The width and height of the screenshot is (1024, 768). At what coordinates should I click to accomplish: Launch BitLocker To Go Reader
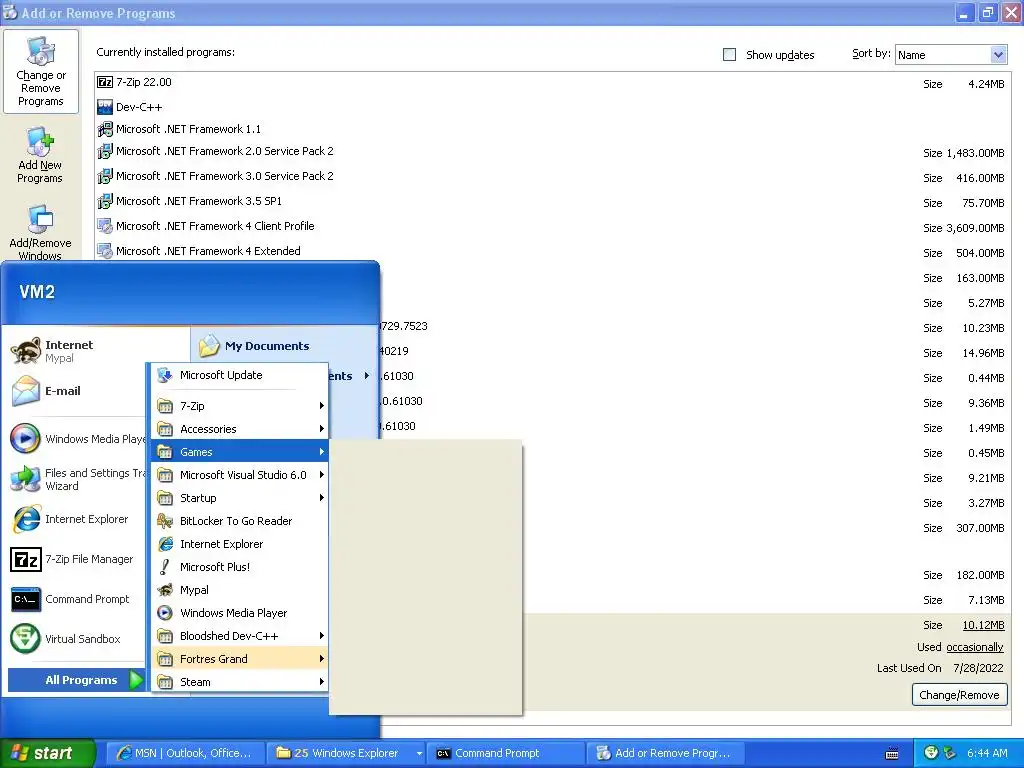pyautogui.click(x=240, y=521)
